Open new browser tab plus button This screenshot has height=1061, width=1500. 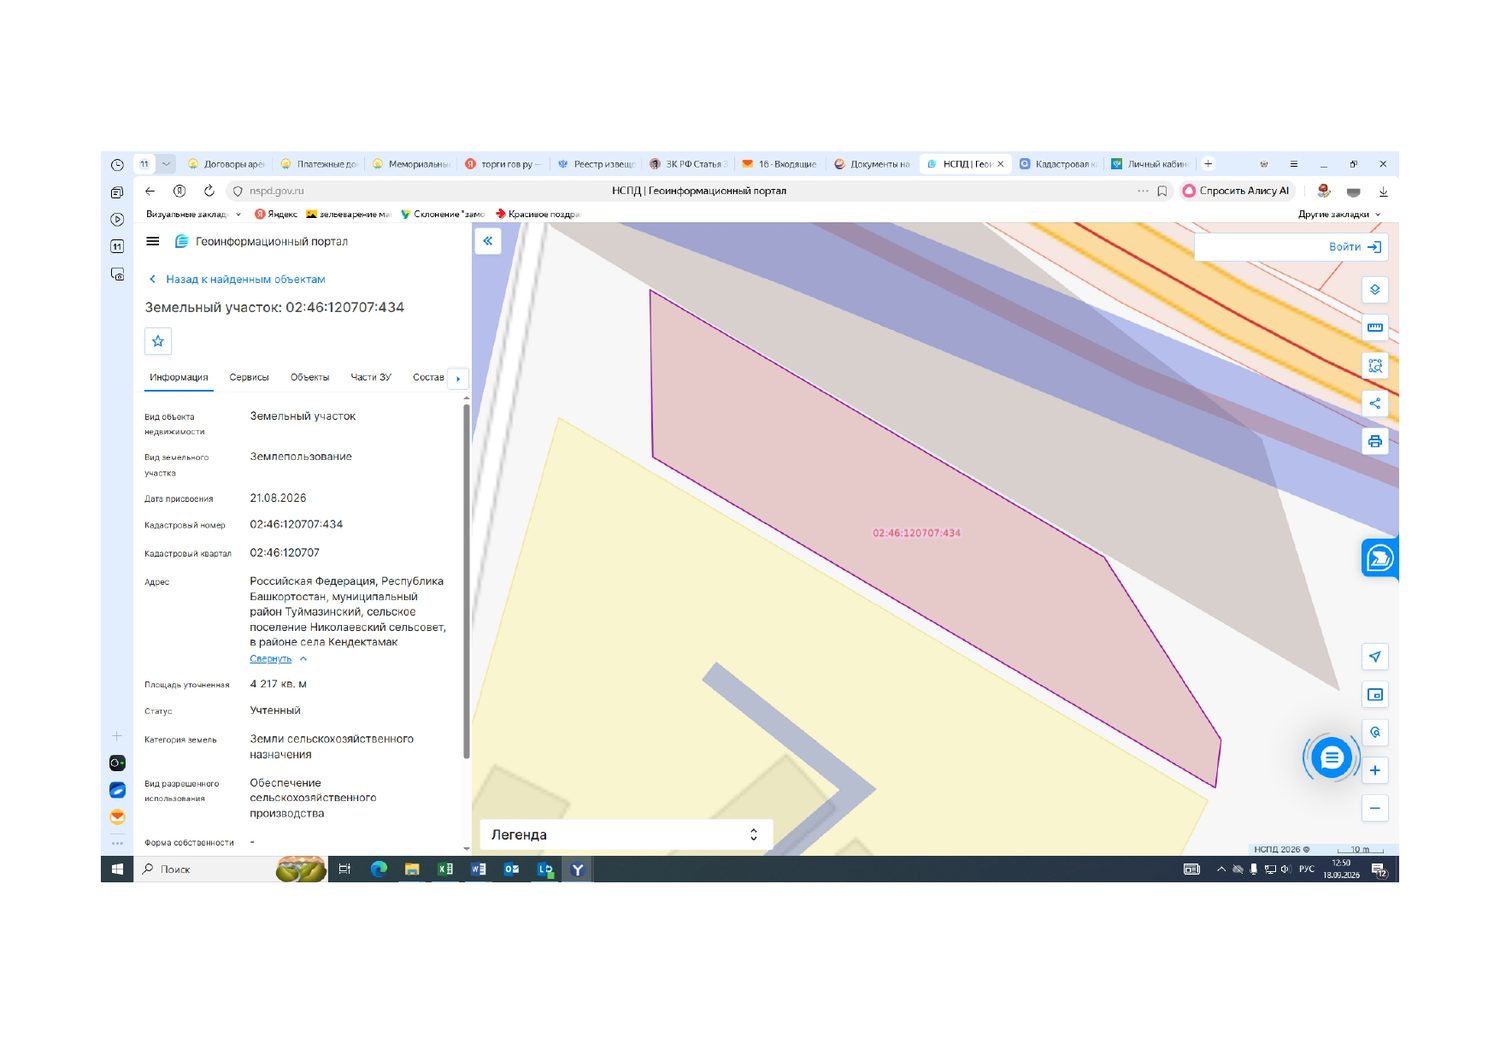[x=1208, y=164]
